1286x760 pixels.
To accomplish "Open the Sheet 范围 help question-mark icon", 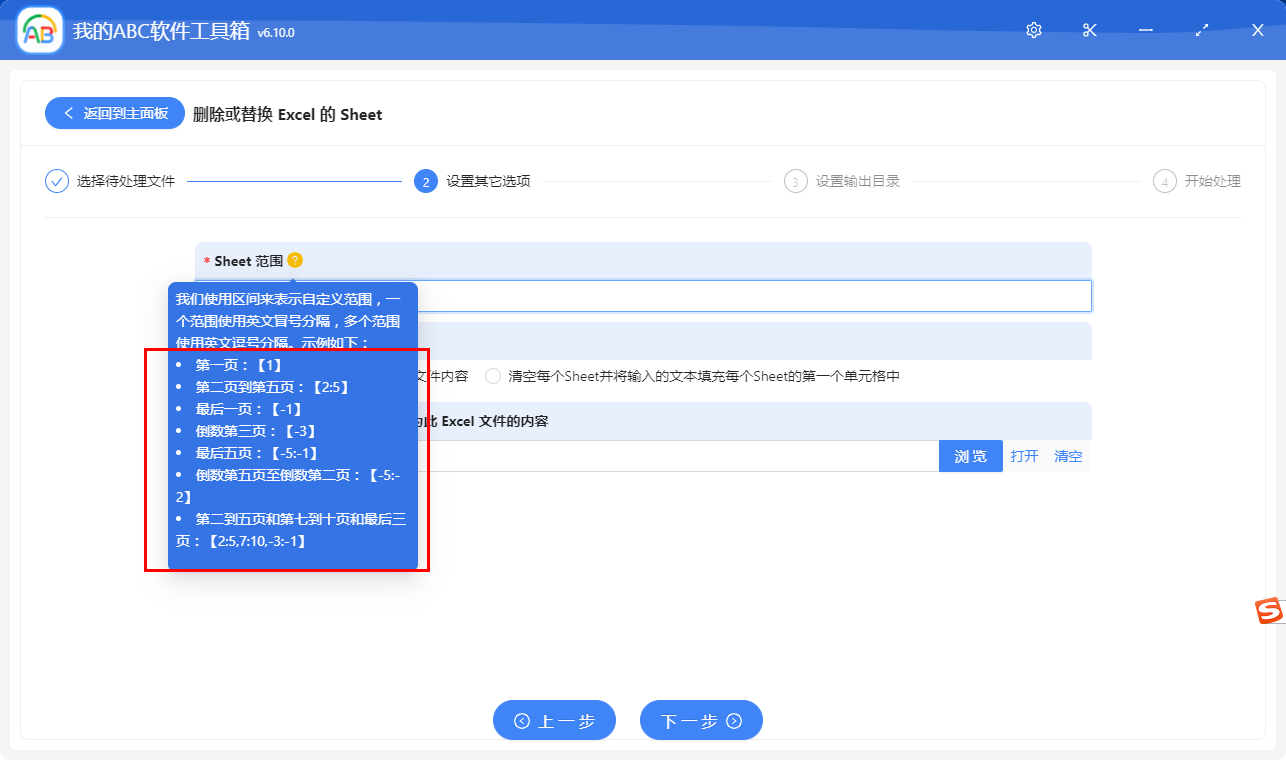I will (295, 260).
